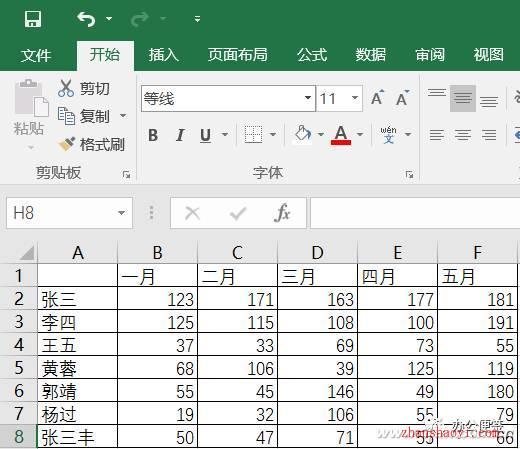Open Customize Quick Access Toolbar dropdown
This screenshot has height=449, width=520.
pyautogui.click(x=197, y=19)
